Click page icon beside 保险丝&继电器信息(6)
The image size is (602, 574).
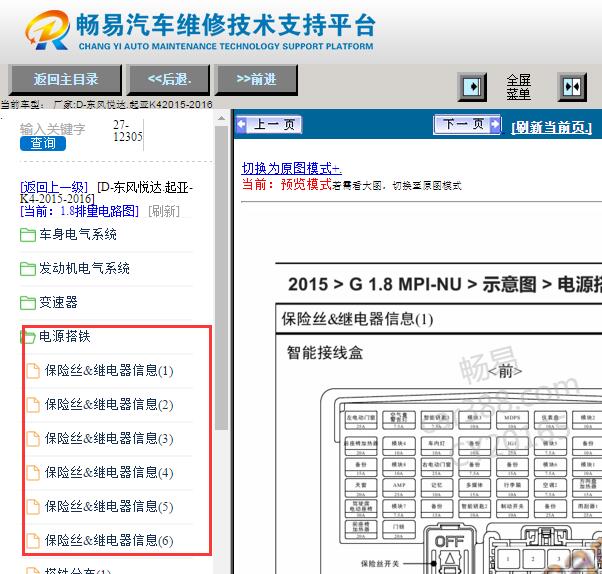pyautogui.click(x=33, y=541)
